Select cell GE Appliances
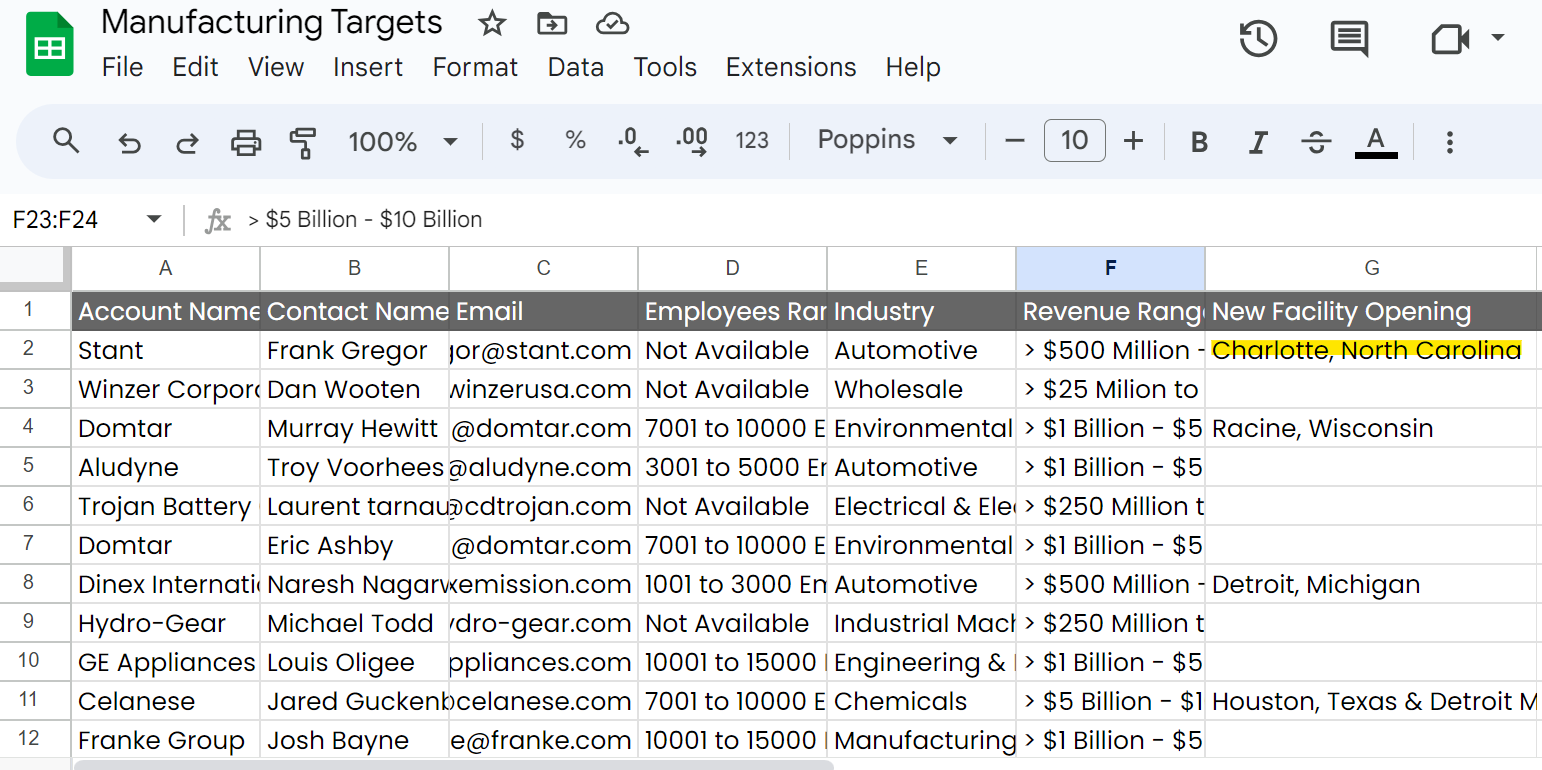This screenshot has height=770, width=1542. pos(166,662)
